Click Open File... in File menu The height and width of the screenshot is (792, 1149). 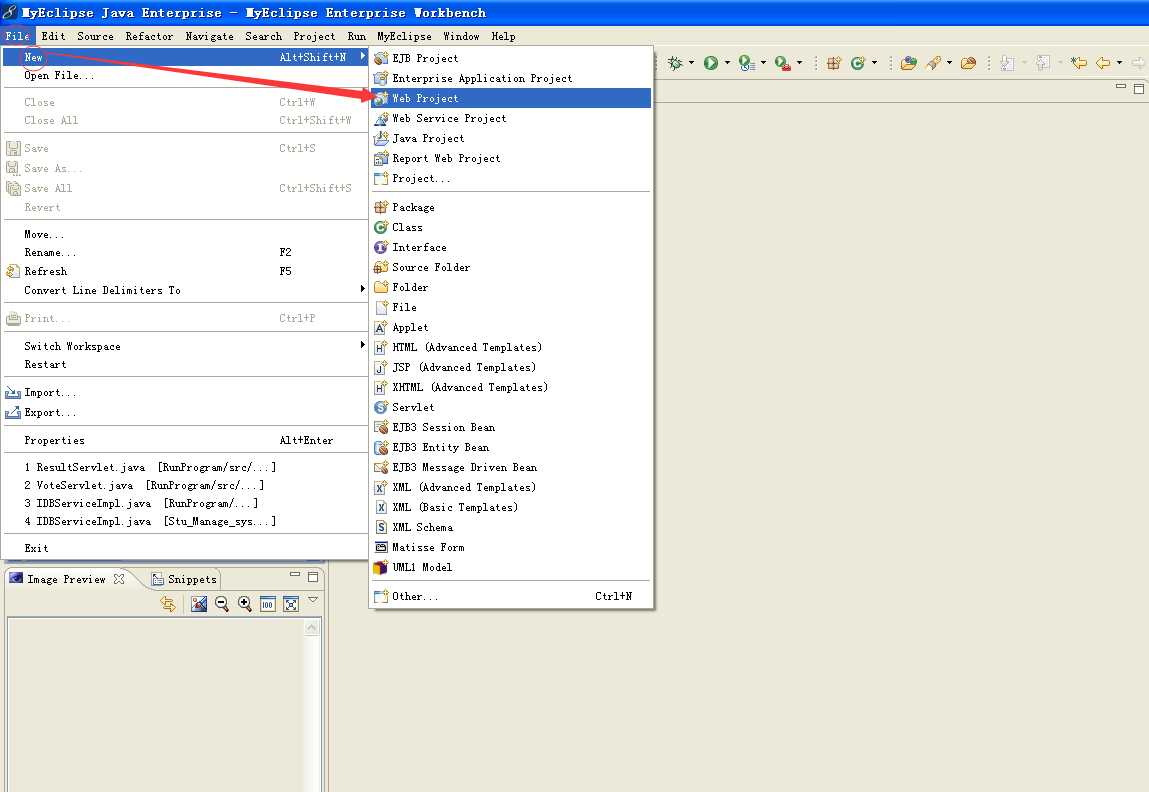point(185,75)
